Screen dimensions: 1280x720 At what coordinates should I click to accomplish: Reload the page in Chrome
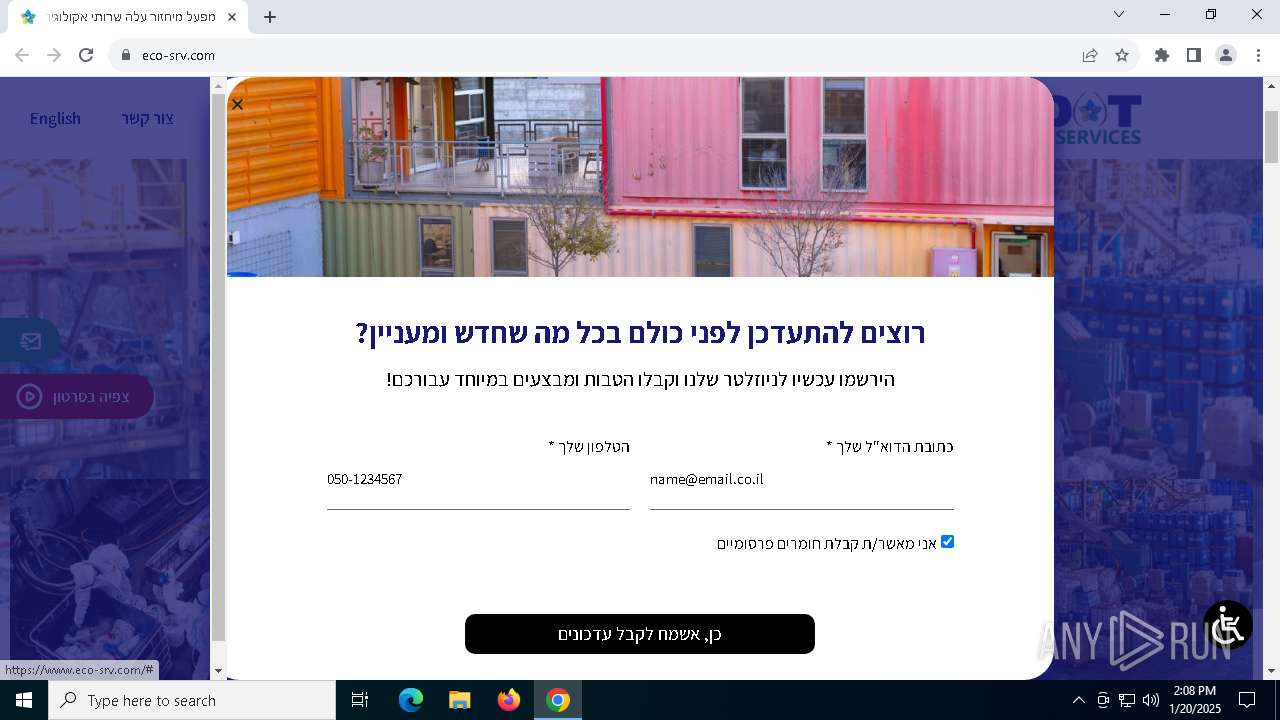(86, 55)
